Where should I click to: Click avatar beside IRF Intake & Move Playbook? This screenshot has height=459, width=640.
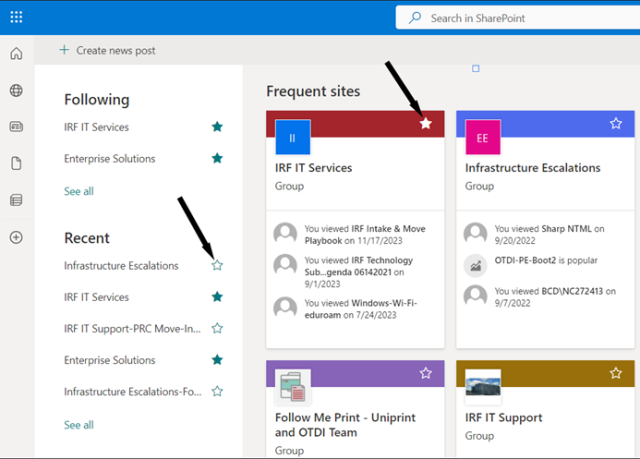[285, 234]
